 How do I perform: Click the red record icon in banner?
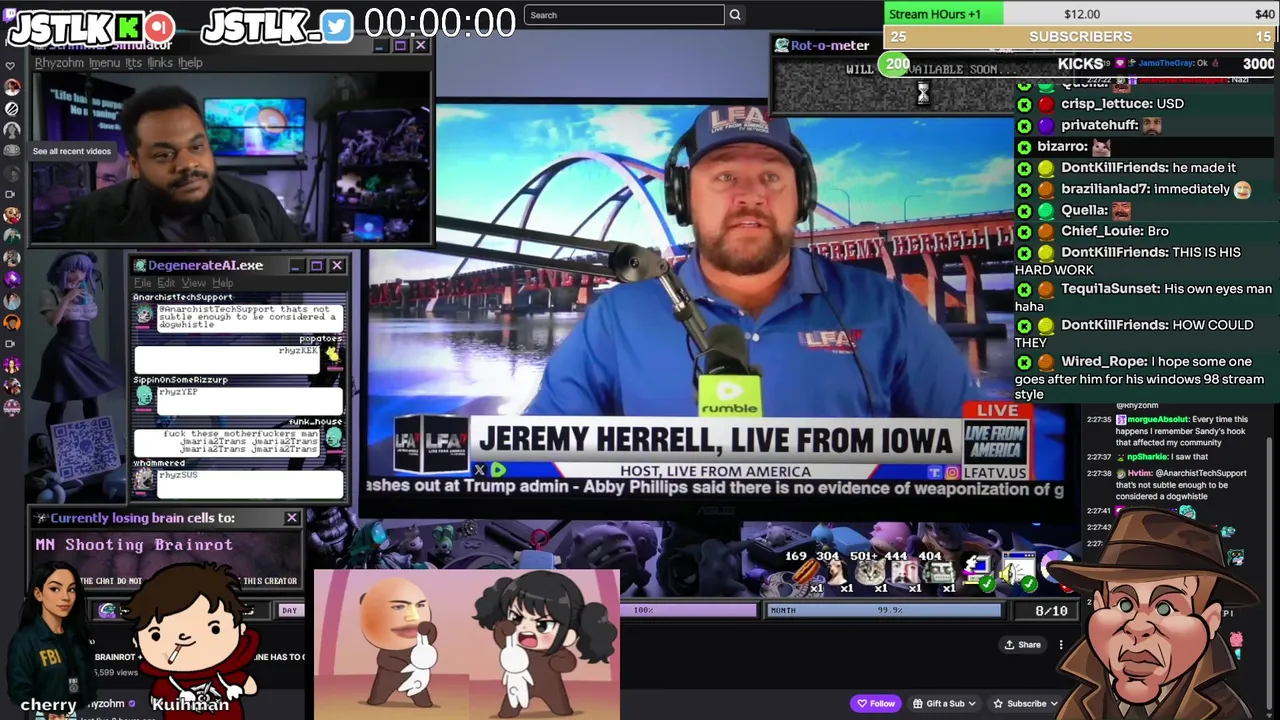coord(159,27)
